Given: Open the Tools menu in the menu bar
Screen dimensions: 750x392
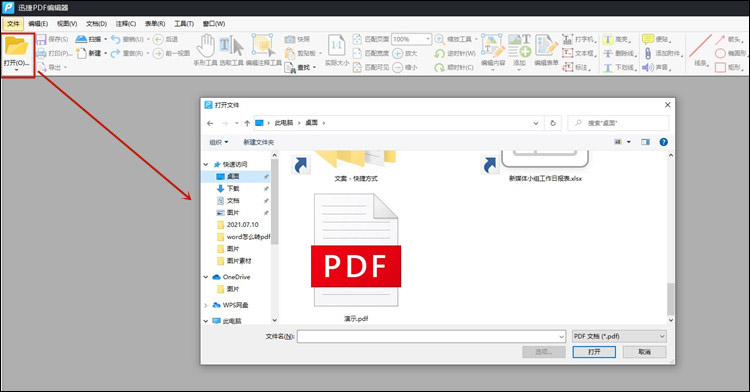Looking at the screenshot, I should (x=184, y=23).
